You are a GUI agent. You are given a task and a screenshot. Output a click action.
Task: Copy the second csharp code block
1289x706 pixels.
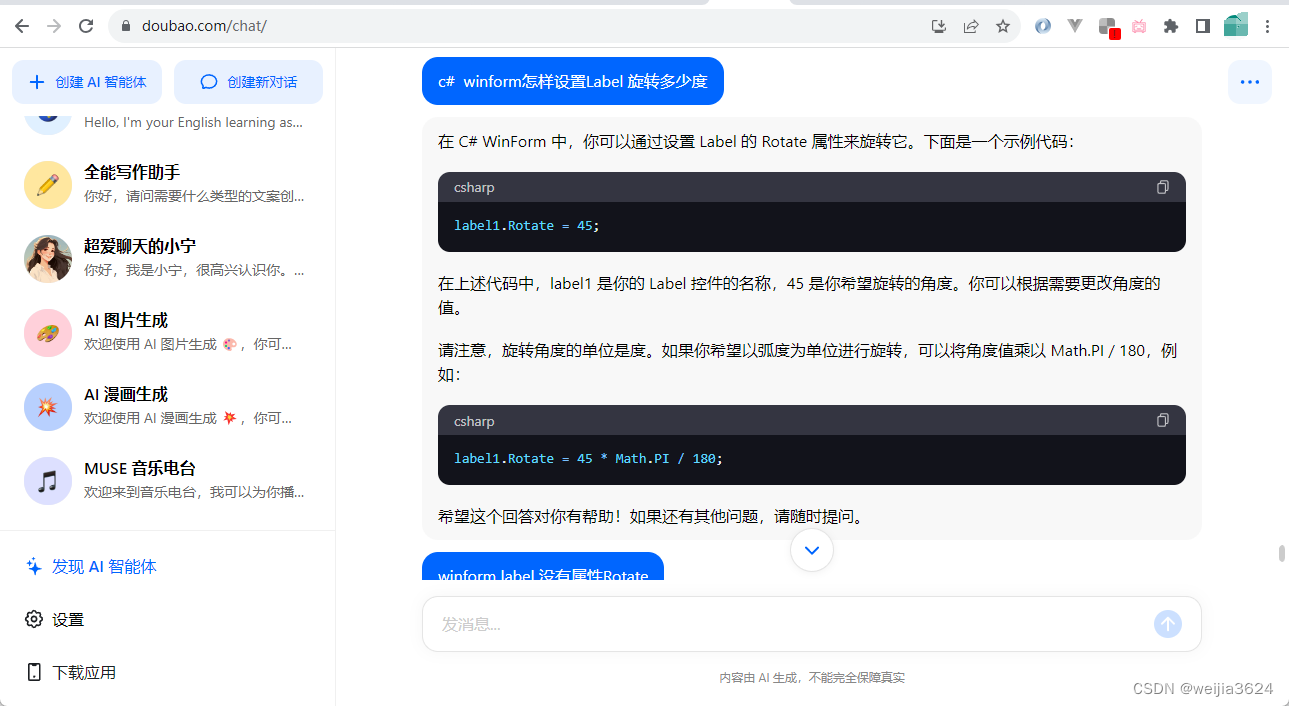[x=1162, y=421]
